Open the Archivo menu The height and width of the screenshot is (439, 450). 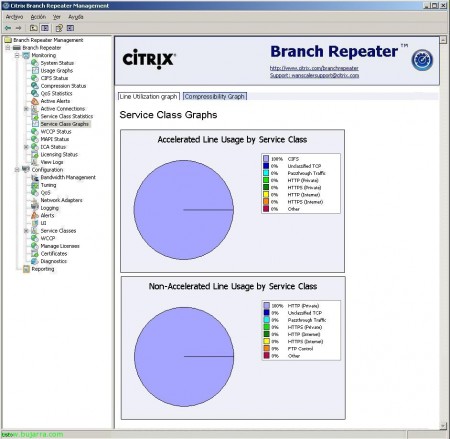click(x=14, y=17)
